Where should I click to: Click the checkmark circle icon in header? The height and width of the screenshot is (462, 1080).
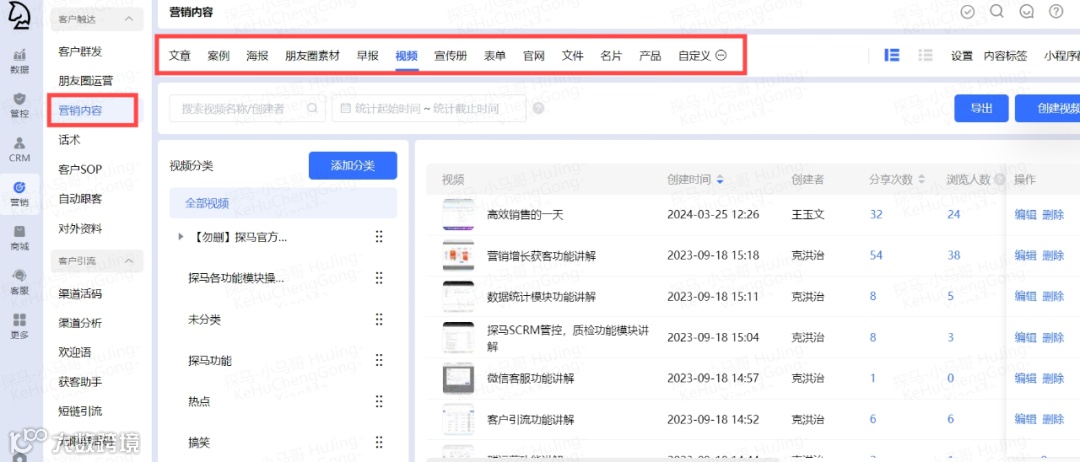[968, 12]
